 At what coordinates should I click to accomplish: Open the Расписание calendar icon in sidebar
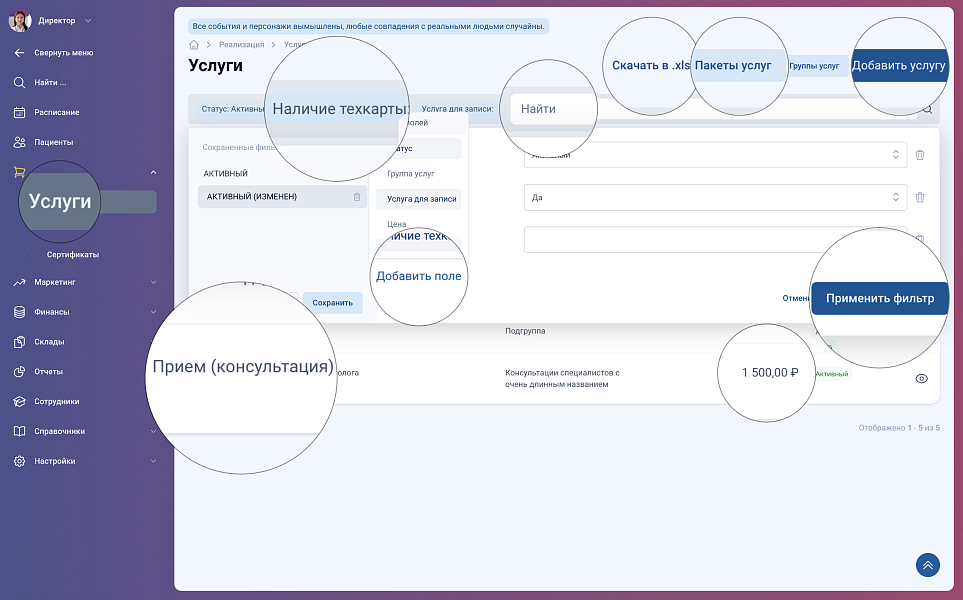pos(19,112)
